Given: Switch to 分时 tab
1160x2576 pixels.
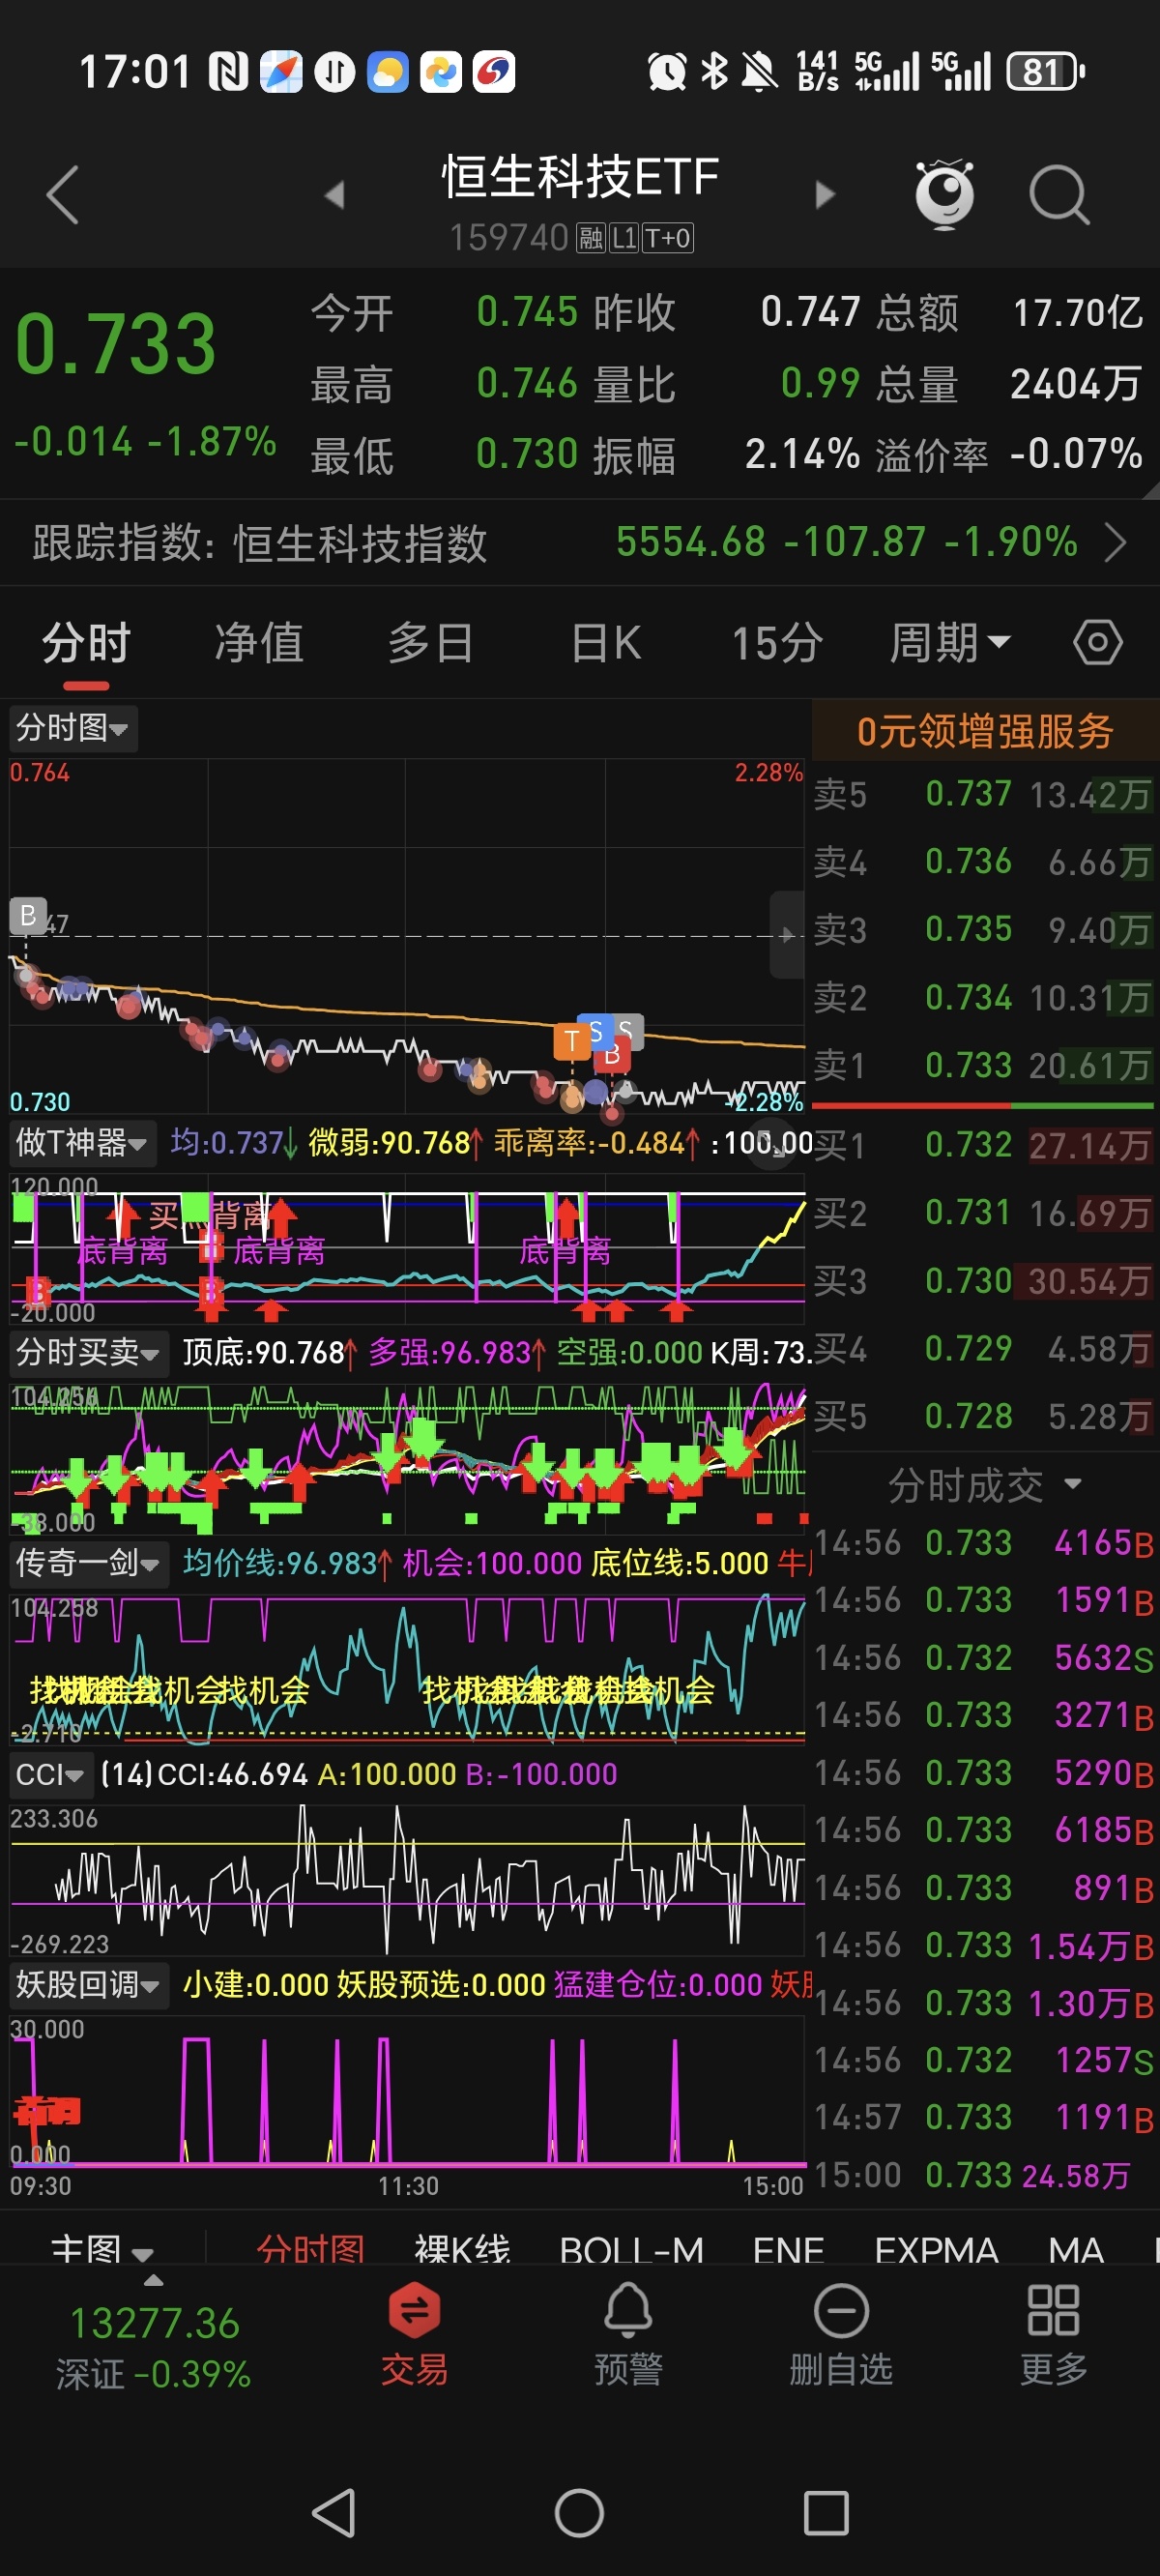Looking at the screenshot, I should pos(86,642).
